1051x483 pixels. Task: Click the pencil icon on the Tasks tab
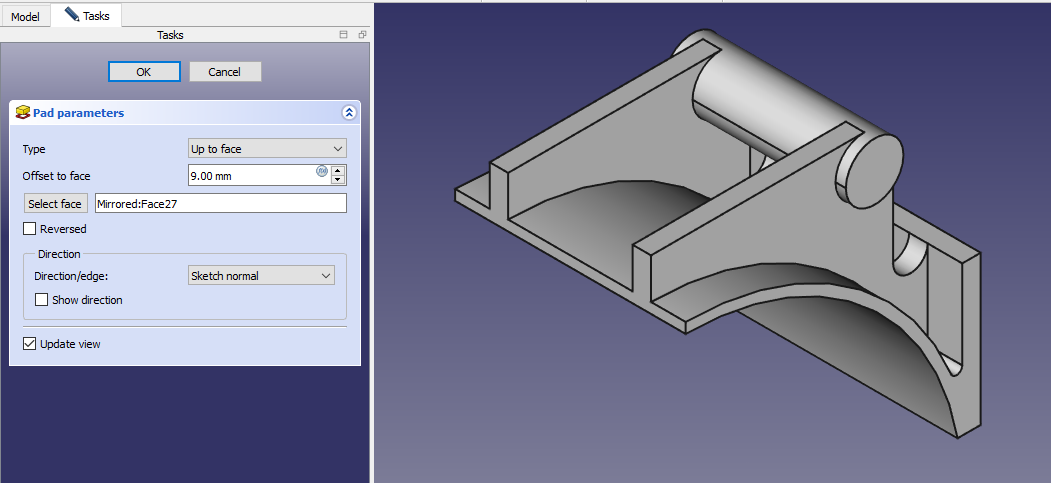coord(71,15)
